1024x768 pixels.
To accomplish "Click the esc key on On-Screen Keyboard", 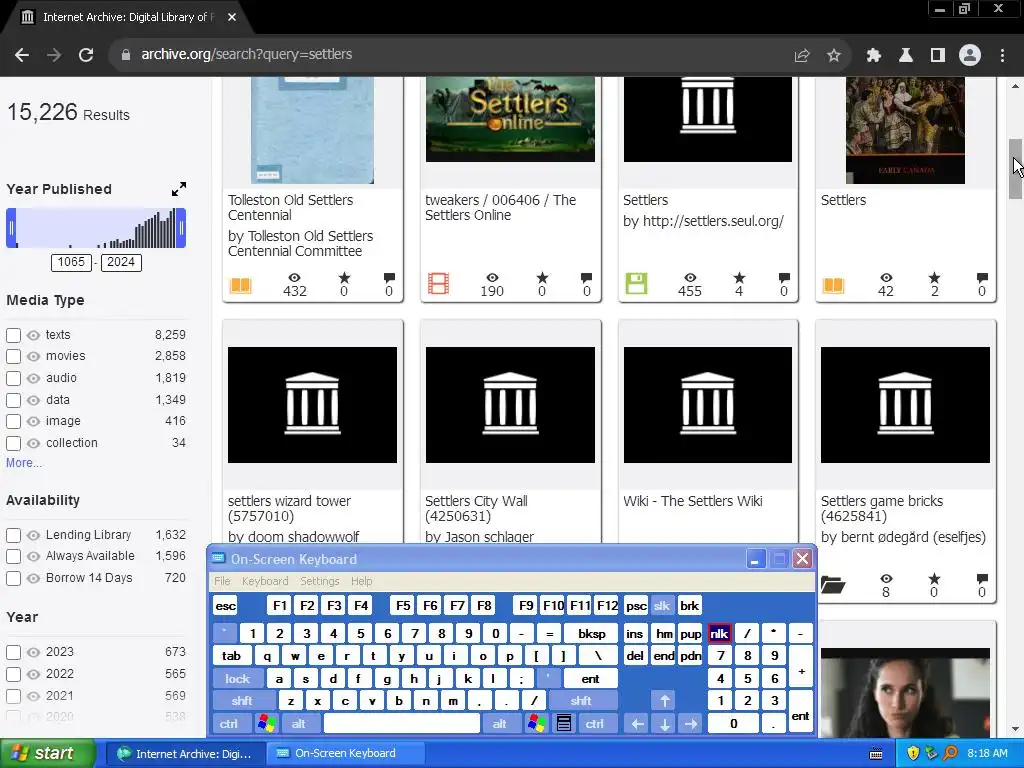I will [225, 605].
